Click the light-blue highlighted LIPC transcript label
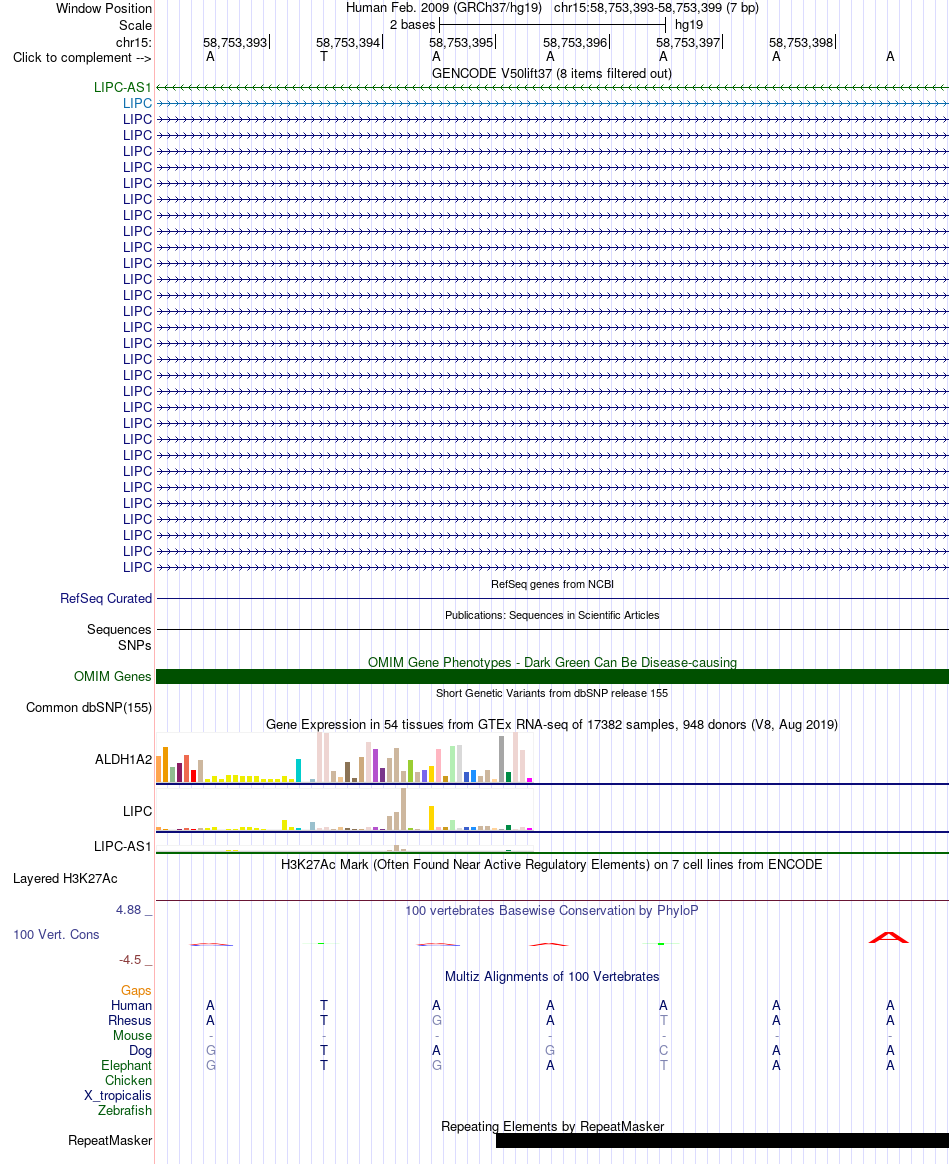The height and width of the screenshot is (1164, 950). pyautogui.click(x=137, y=103)
